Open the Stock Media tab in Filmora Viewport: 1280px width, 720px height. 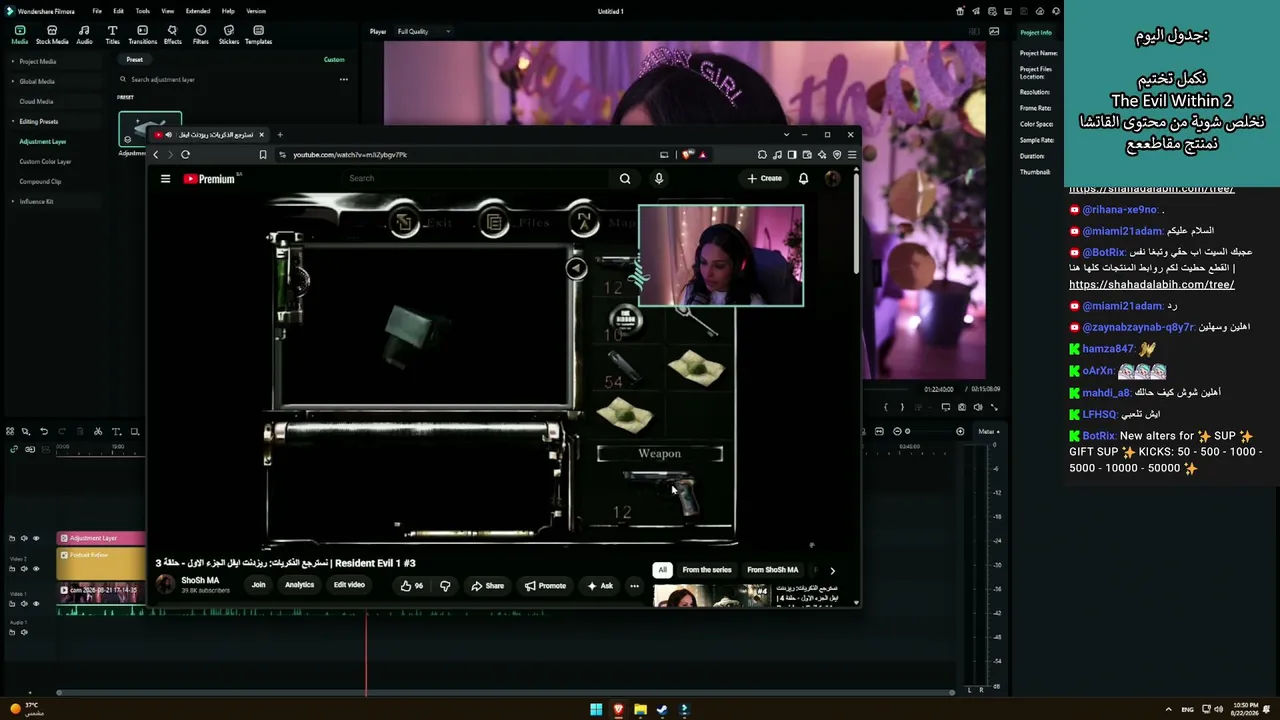pos(52,35)
